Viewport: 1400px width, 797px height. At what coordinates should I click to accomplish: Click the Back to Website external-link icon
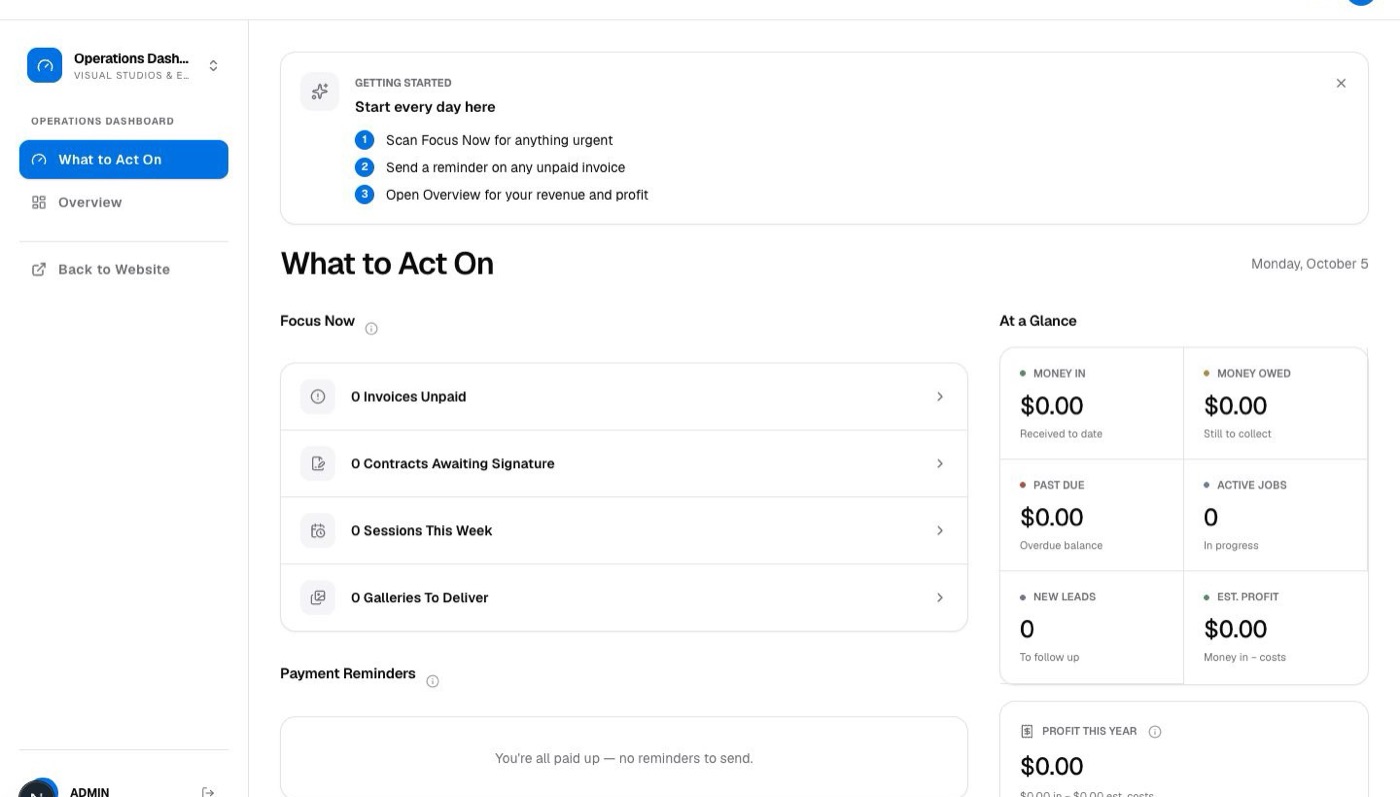pos(39,269)
